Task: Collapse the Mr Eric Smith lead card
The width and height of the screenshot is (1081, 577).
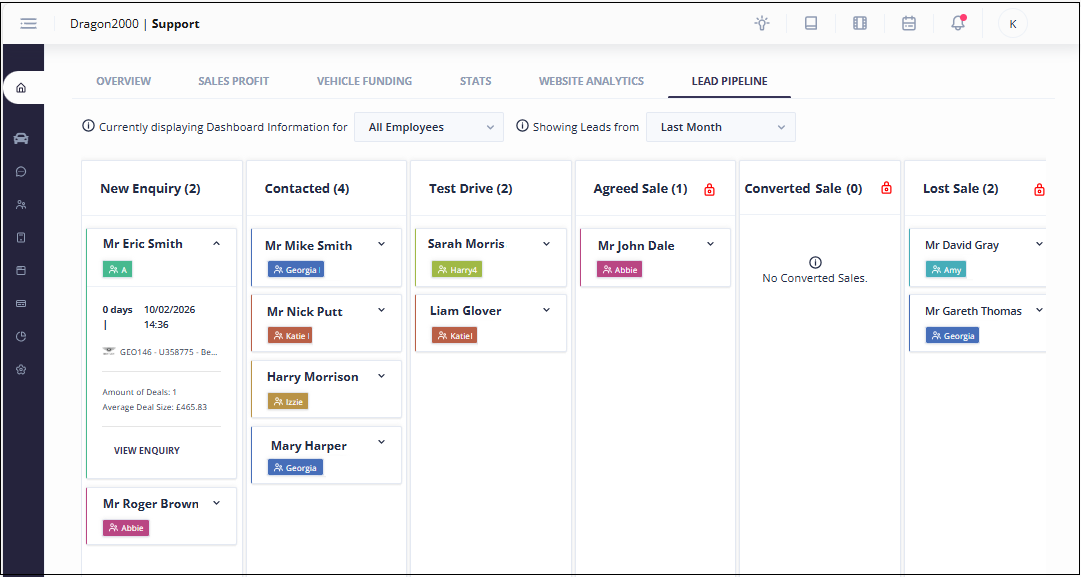Action: pos(217,243)
